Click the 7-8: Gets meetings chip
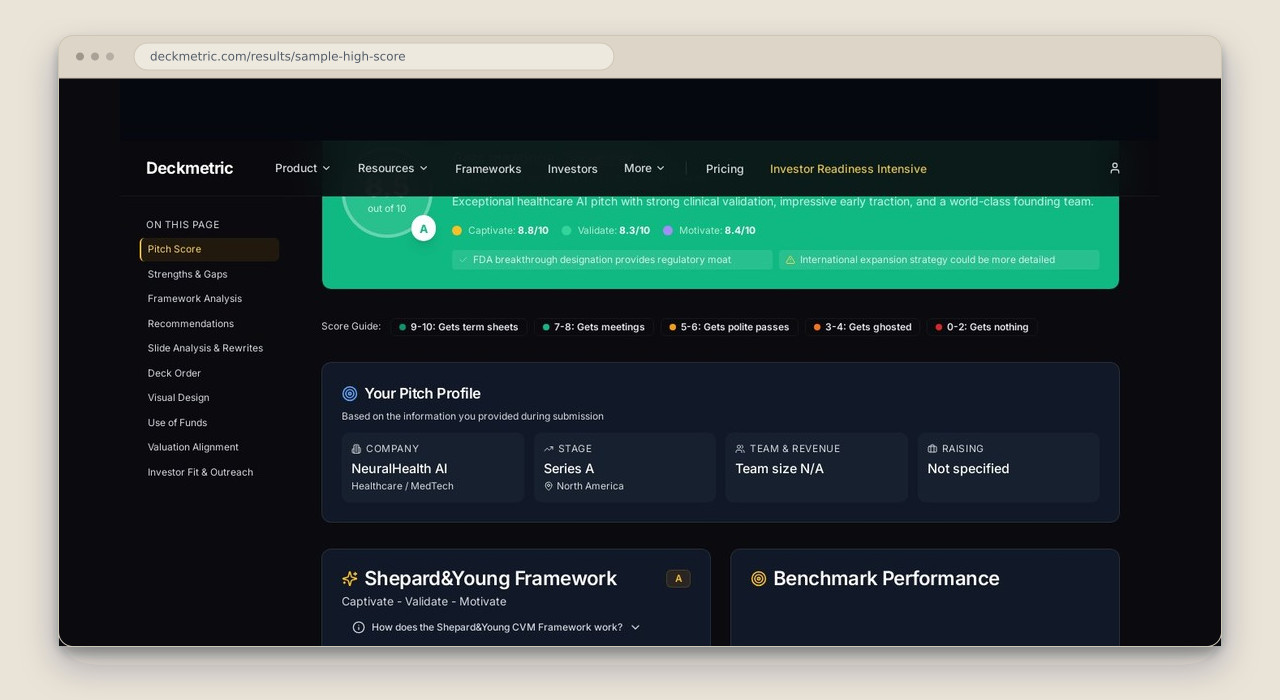Viewport: 1280px width, 700px height. (x=594, y=327)
